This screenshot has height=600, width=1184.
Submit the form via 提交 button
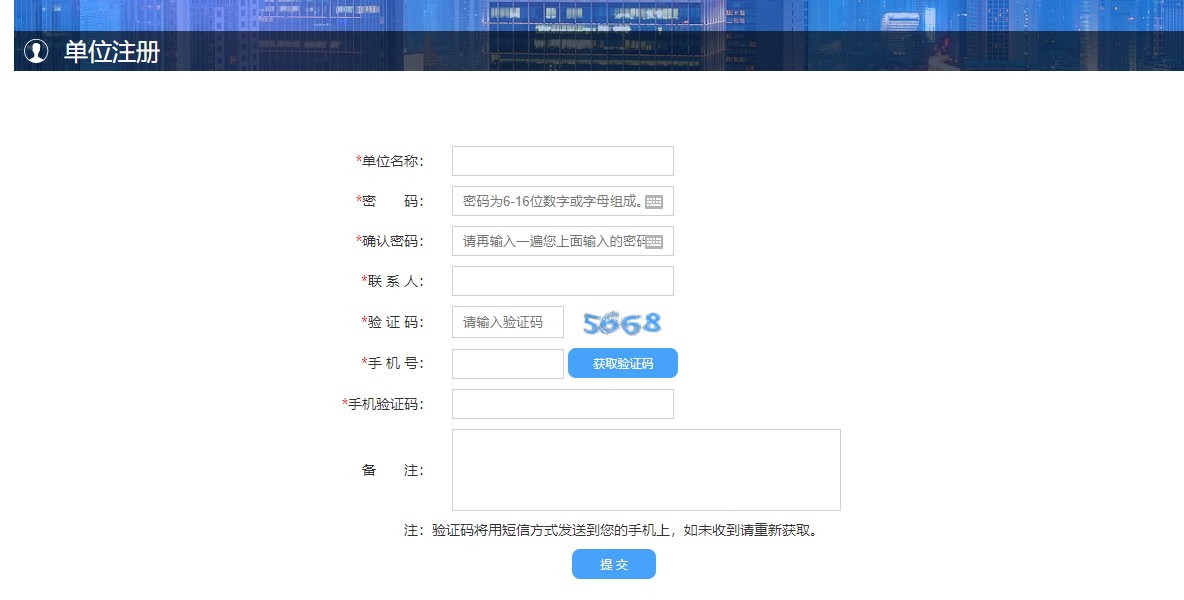pyautogui.click(x=613, y=564)
